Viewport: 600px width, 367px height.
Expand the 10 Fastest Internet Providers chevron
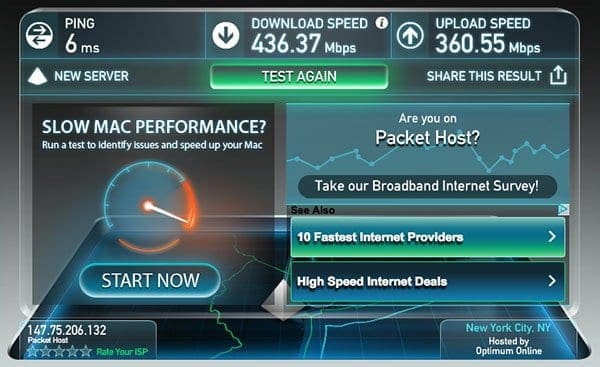[x=552, y=237]
